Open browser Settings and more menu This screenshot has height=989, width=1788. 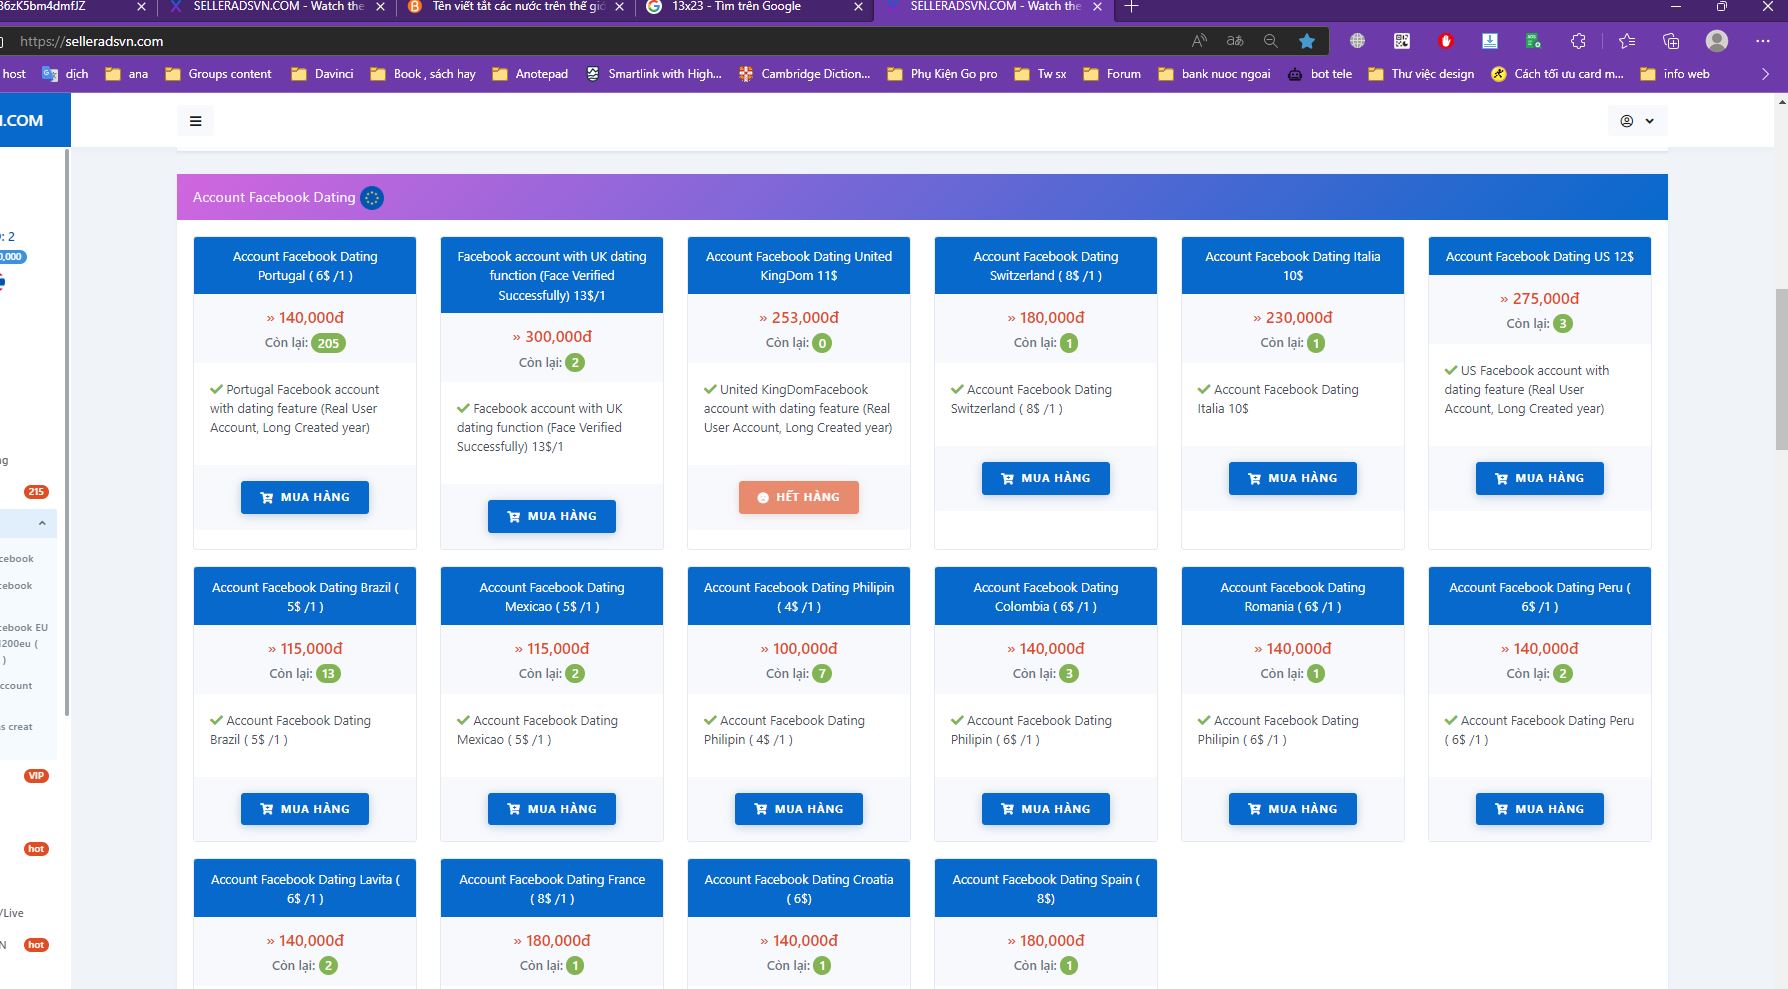[x=1763, y=41]
